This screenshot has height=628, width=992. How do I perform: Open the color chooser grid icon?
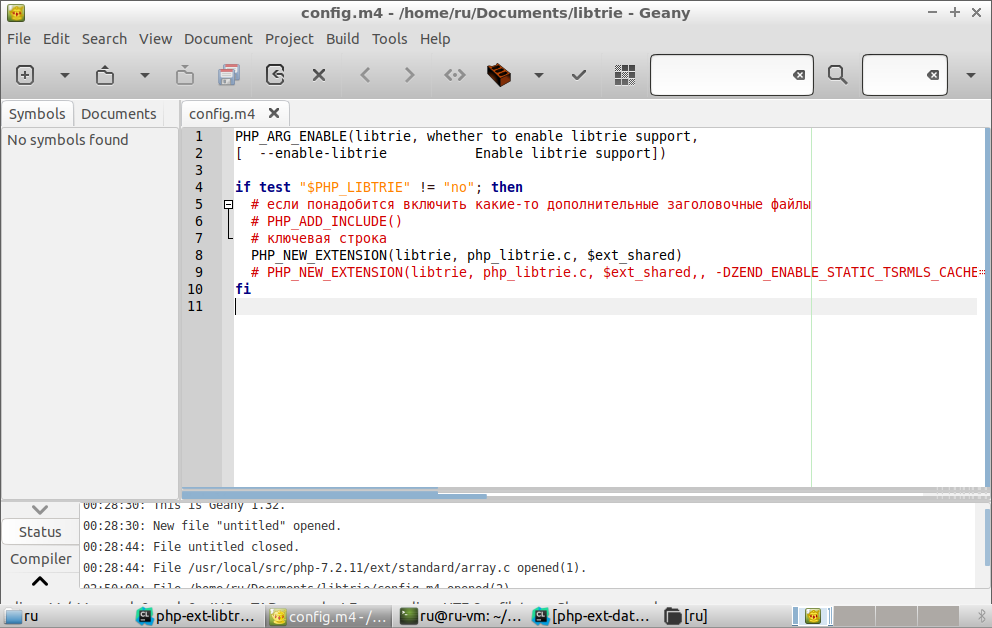[x=624, y=75]
